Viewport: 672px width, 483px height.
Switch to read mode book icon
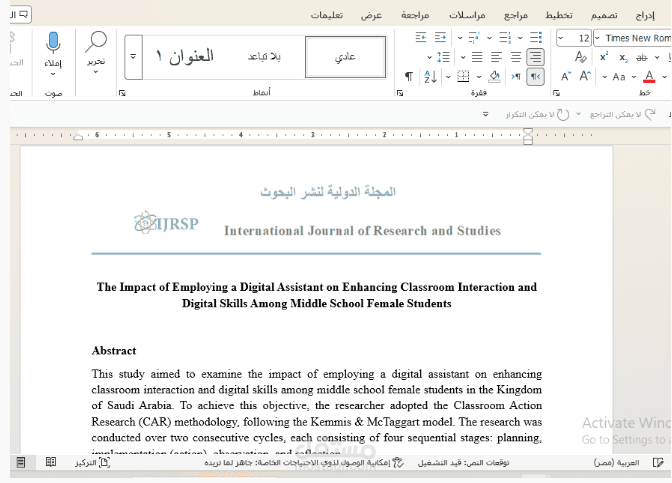(51, 462)
